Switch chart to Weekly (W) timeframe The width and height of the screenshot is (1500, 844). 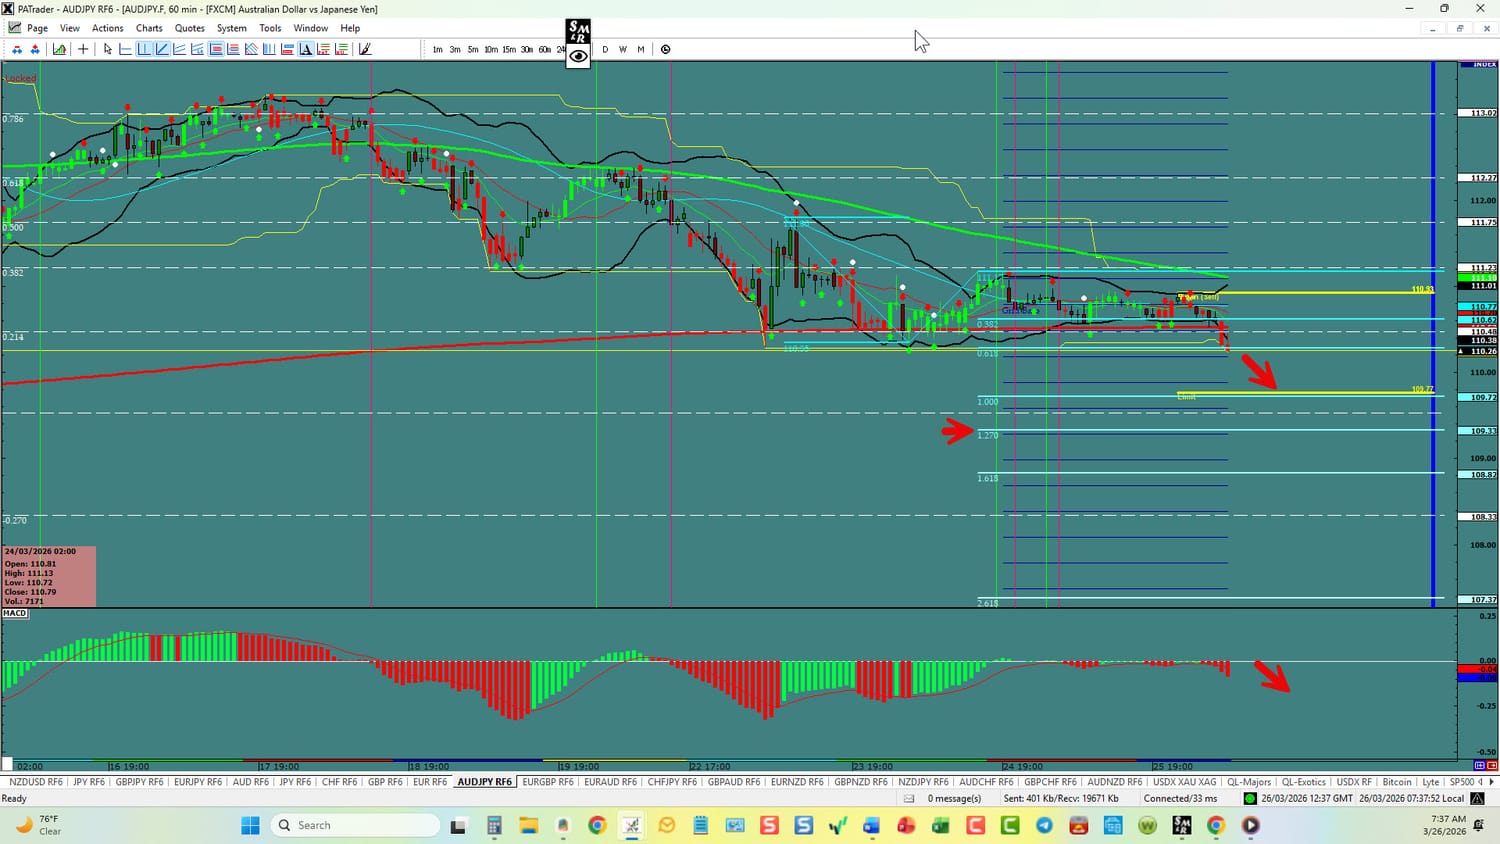(x=623, y=49)
